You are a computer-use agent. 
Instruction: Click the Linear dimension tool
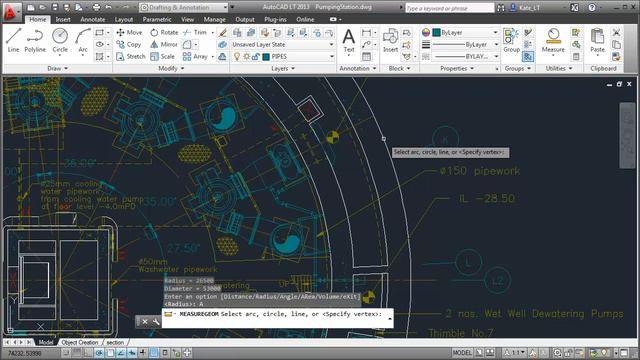click(366, 32)
